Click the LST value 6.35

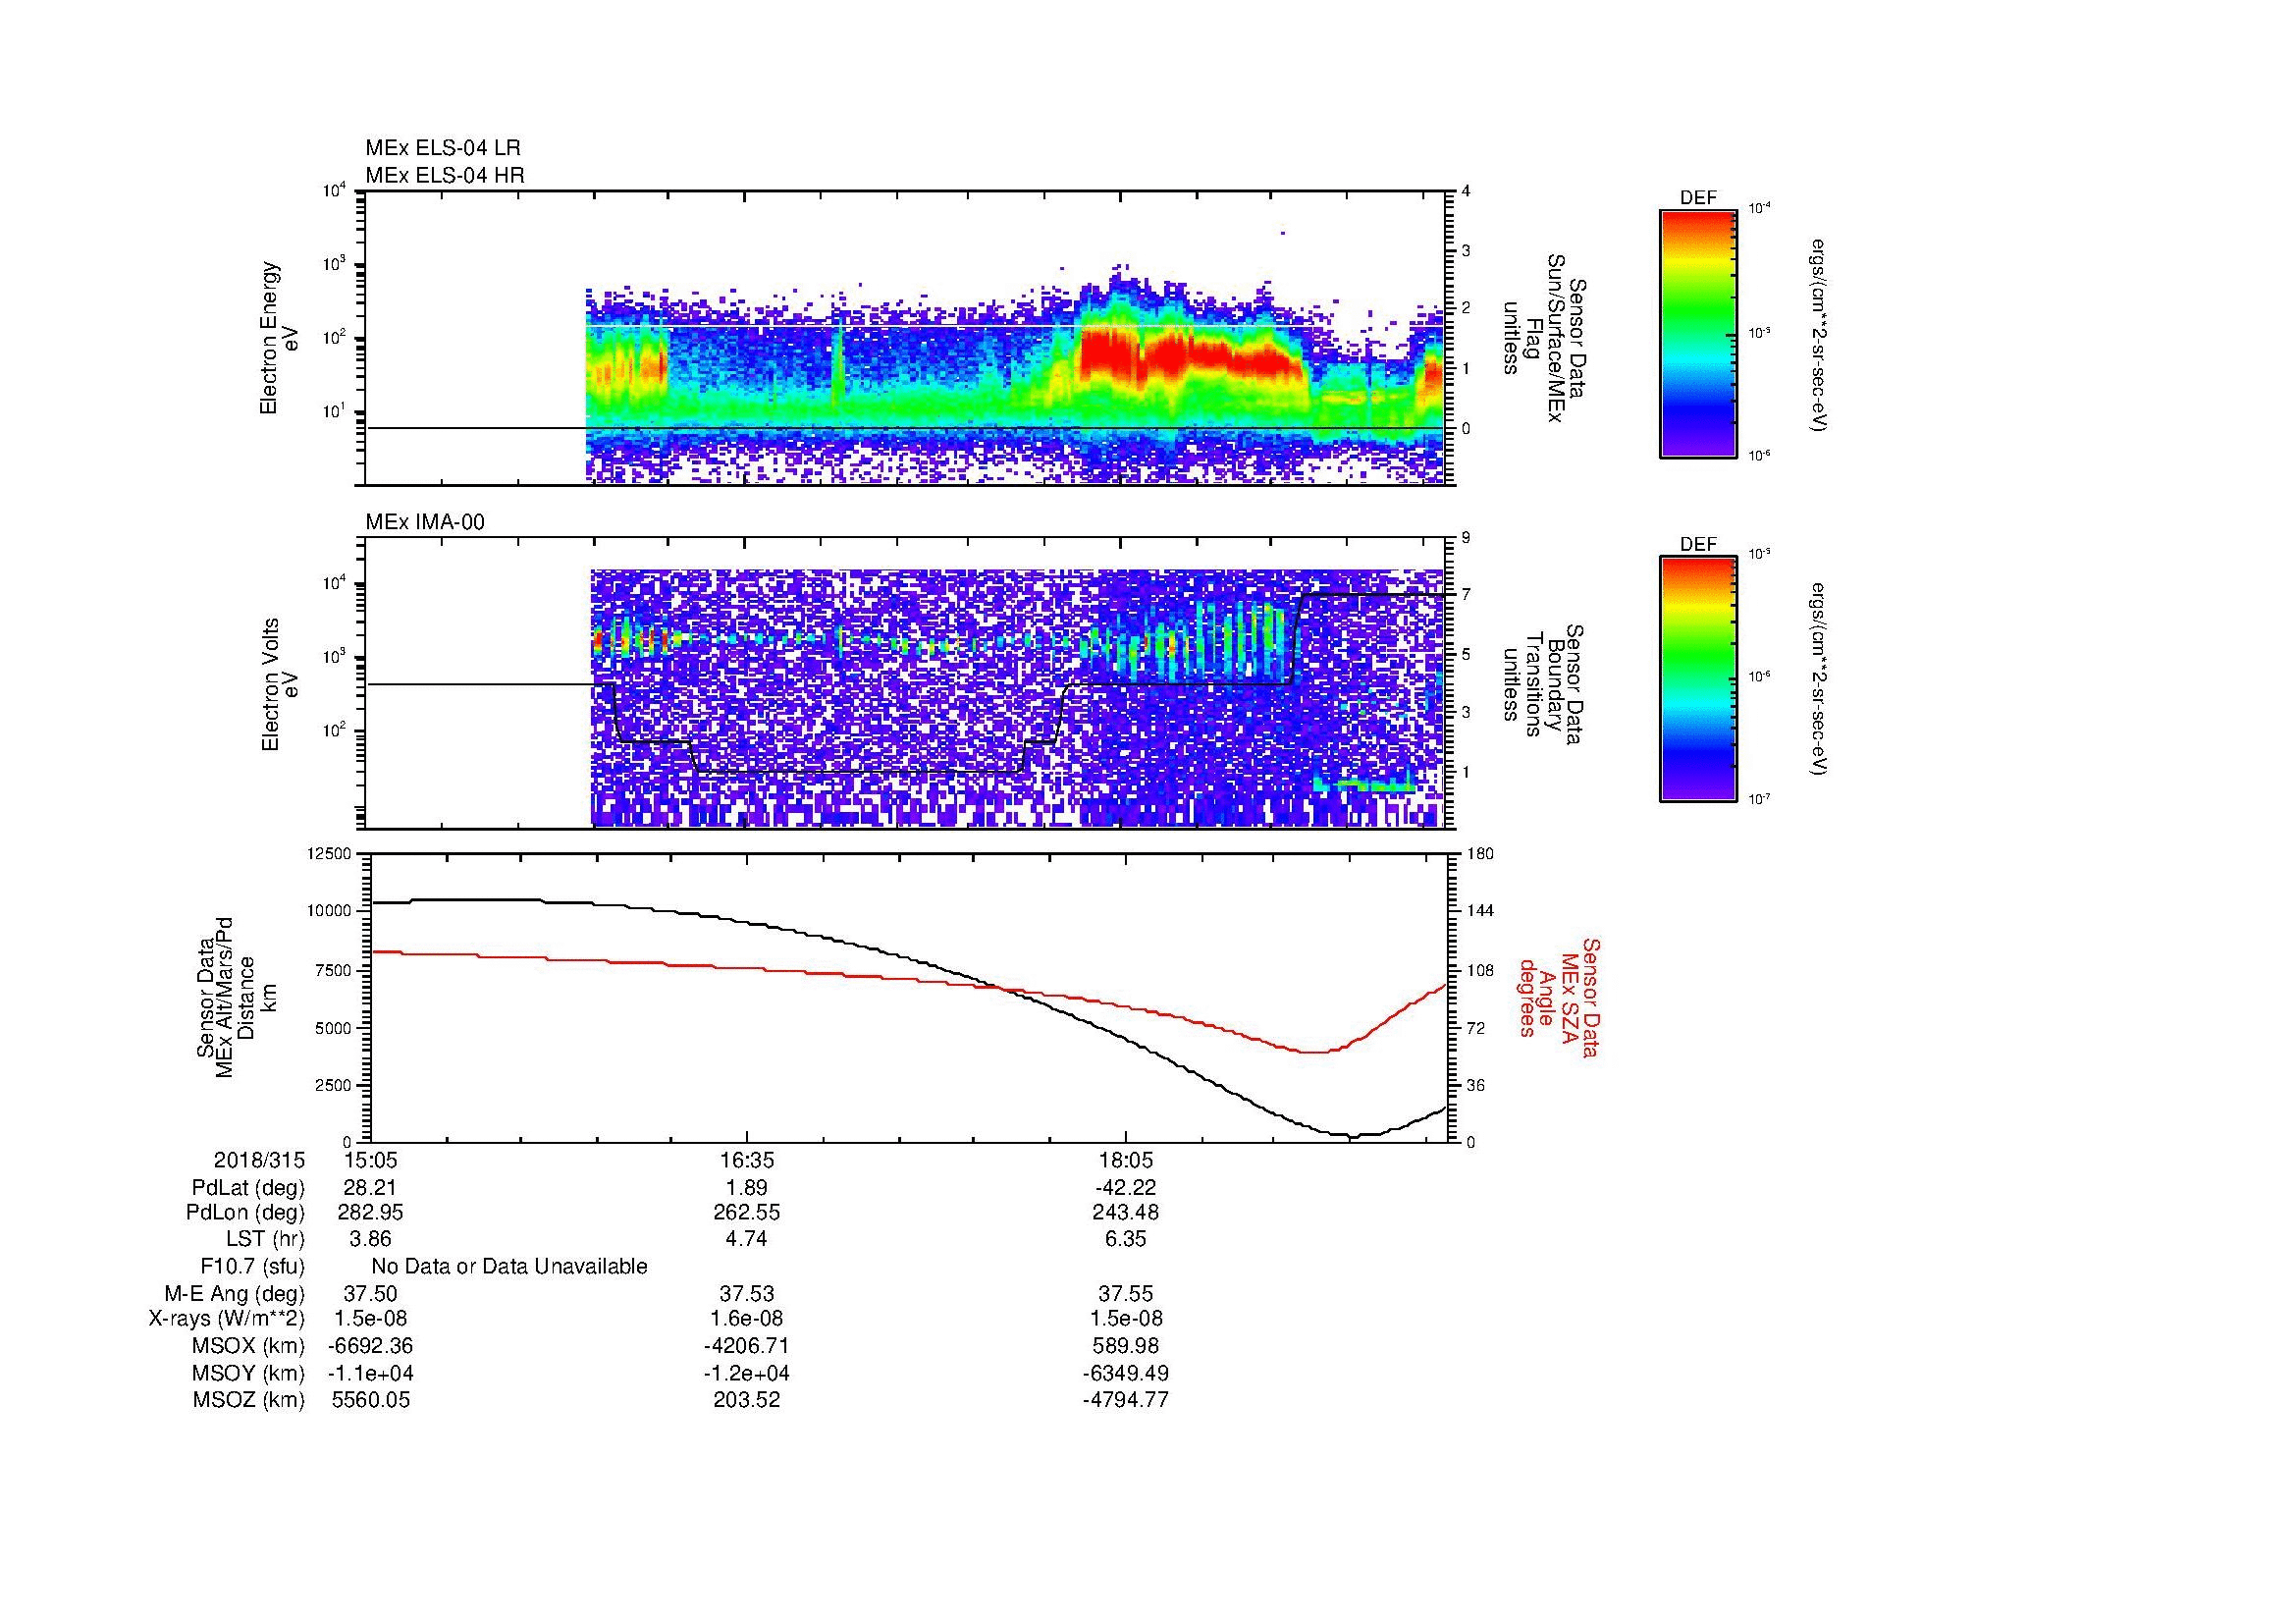1126,1240
